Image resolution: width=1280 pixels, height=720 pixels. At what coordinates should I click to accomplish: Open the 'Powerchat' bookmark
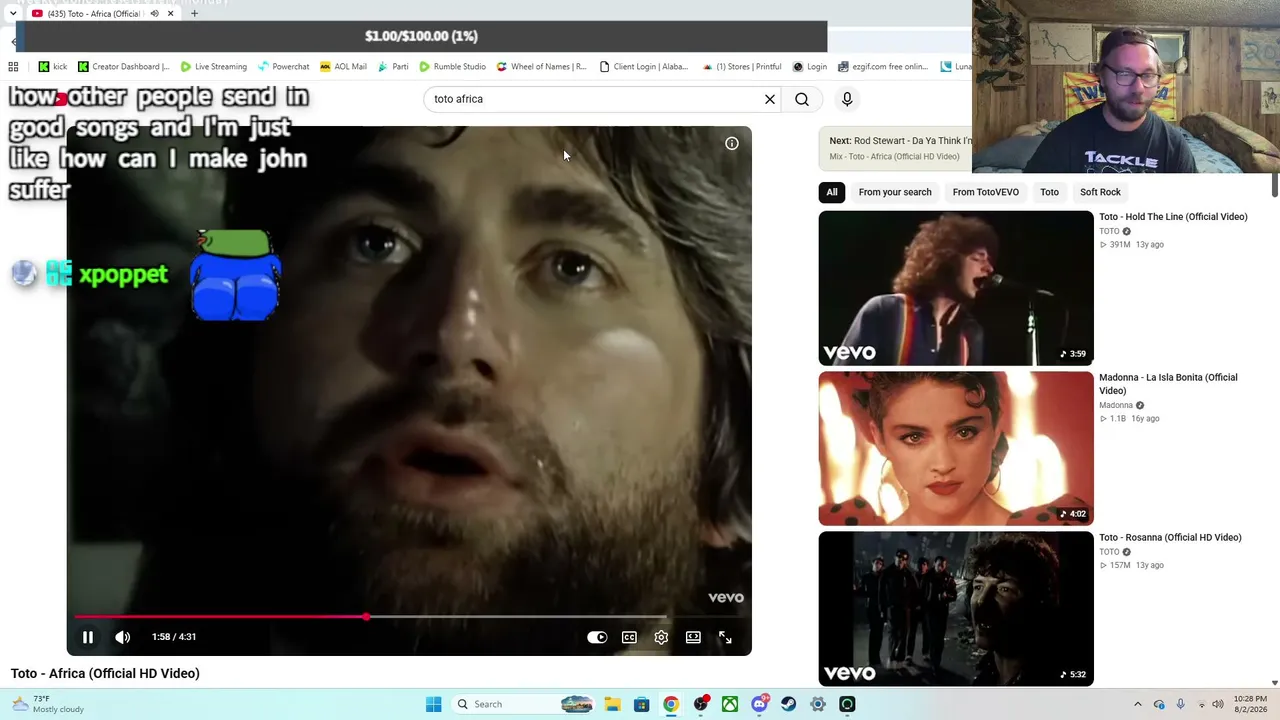284,67
